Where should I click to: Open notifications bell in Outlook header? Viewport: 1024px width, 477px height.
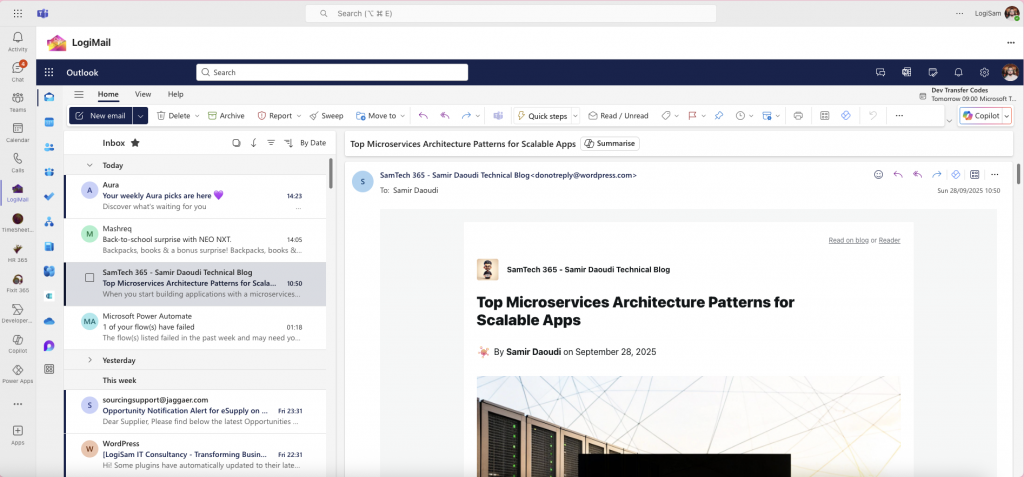[x=958, y=72]
